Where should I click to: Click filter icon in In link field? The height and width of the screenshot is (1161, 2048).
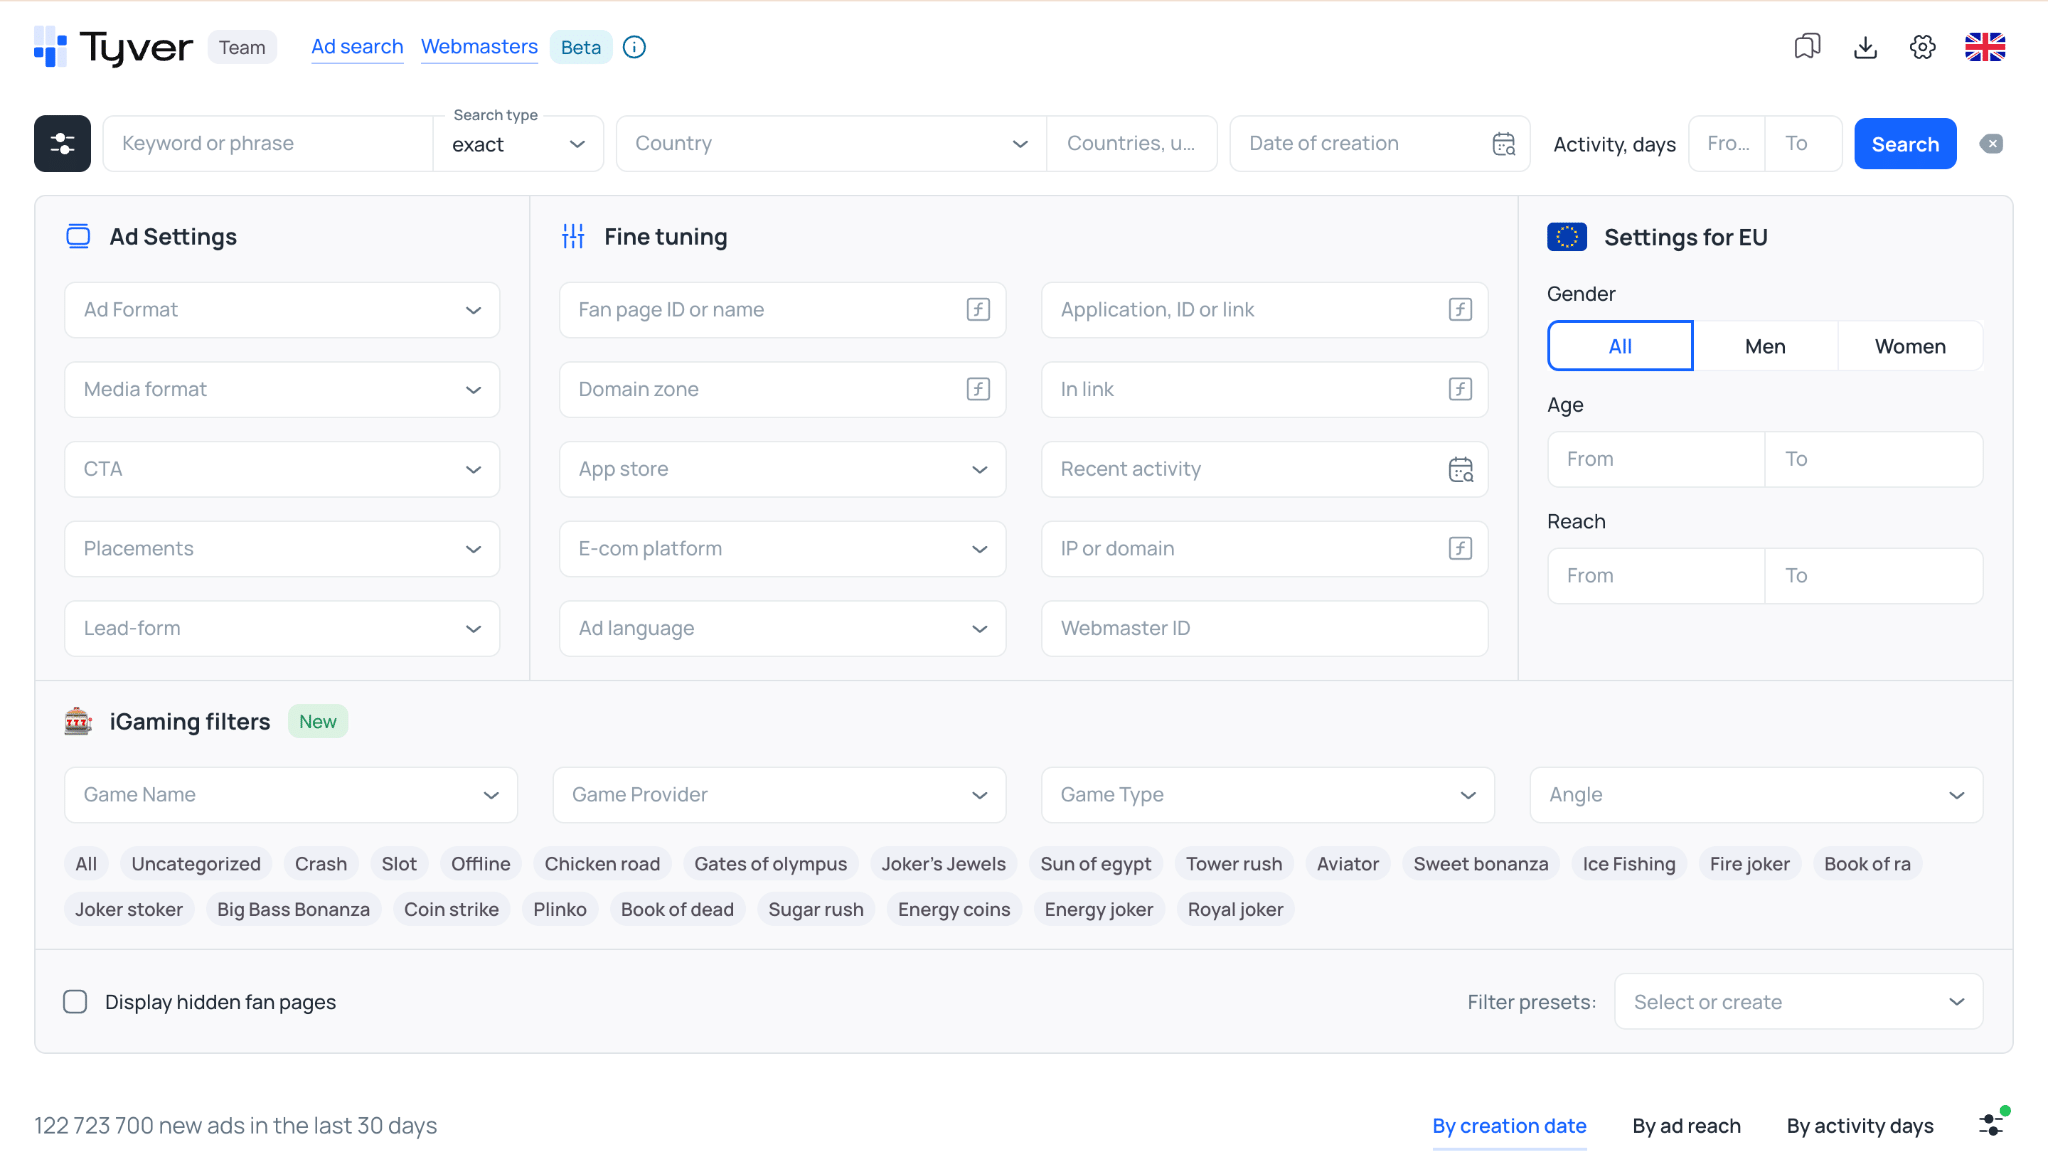pyautogui.click(x=1460, y=389)
